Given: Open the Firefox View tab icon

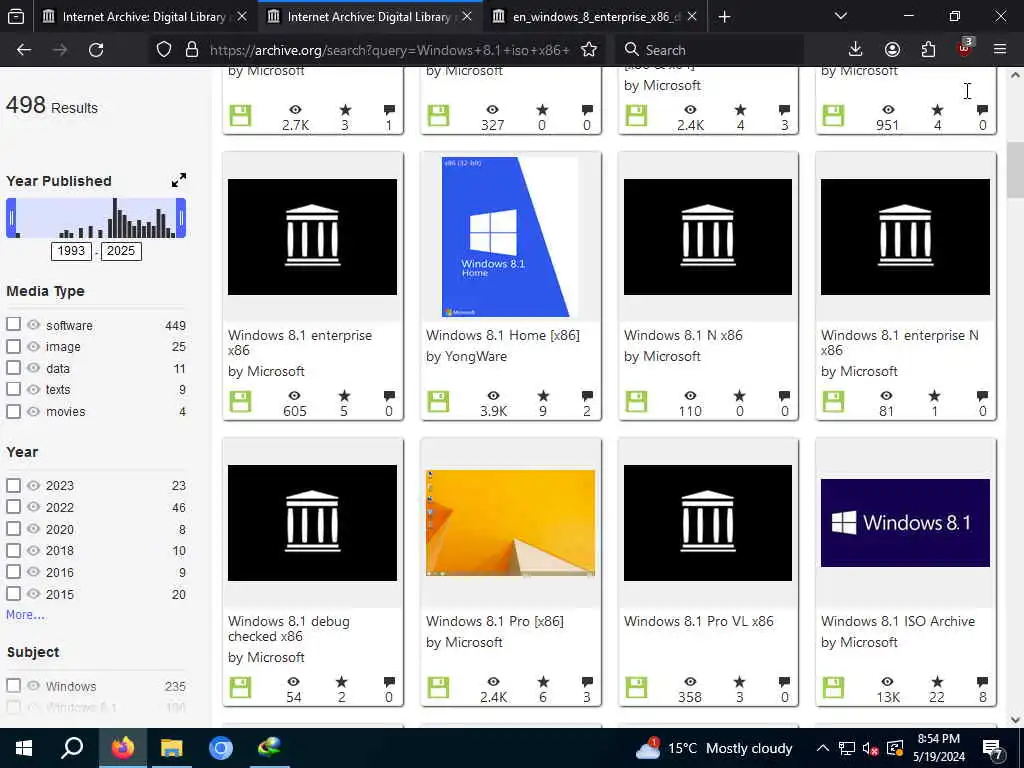Looking at the screenshot, I should 16,16.
